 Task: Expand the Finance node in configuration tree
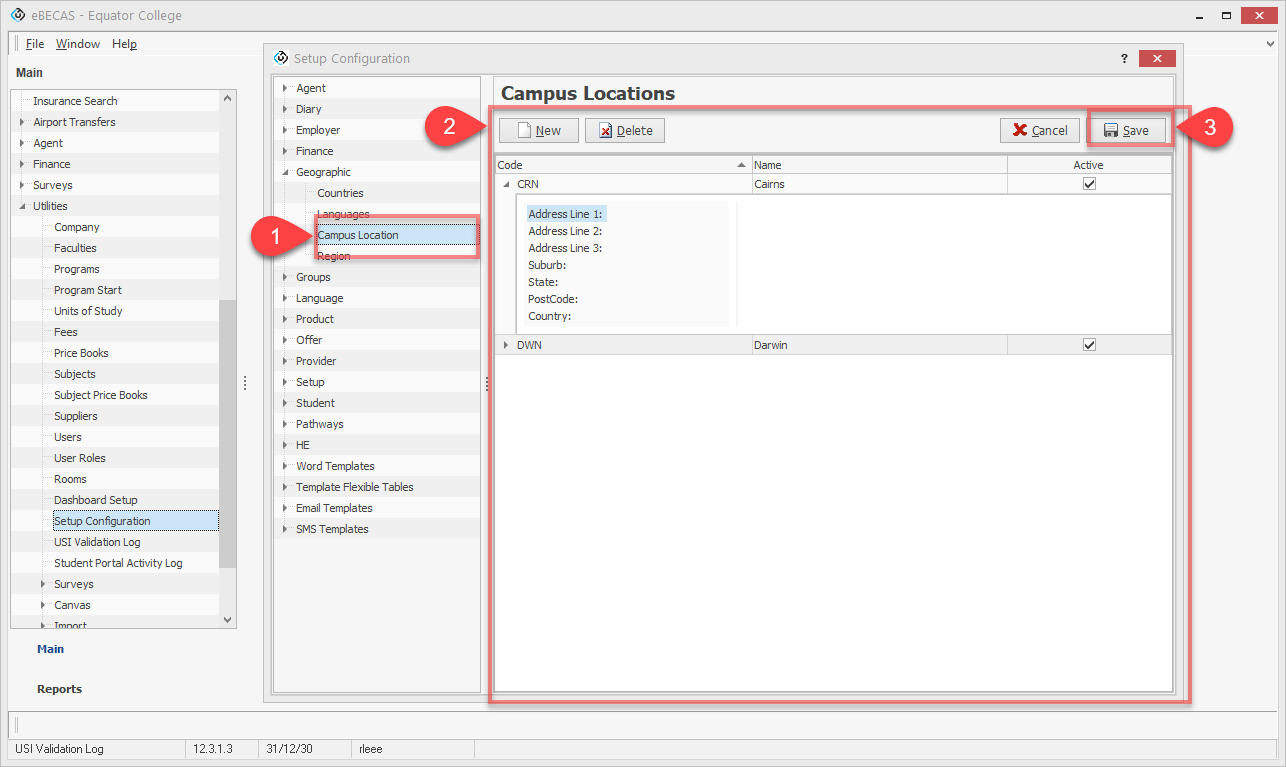pos(285,151)
